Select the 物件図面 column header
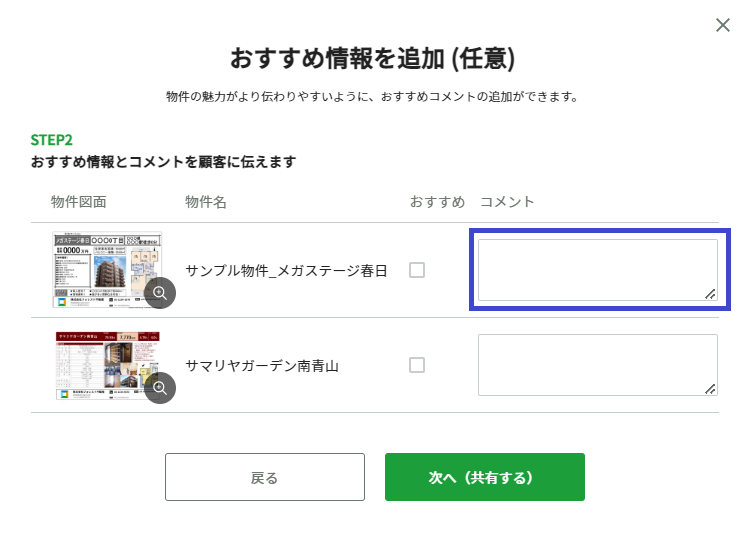 tap(78, 202)
